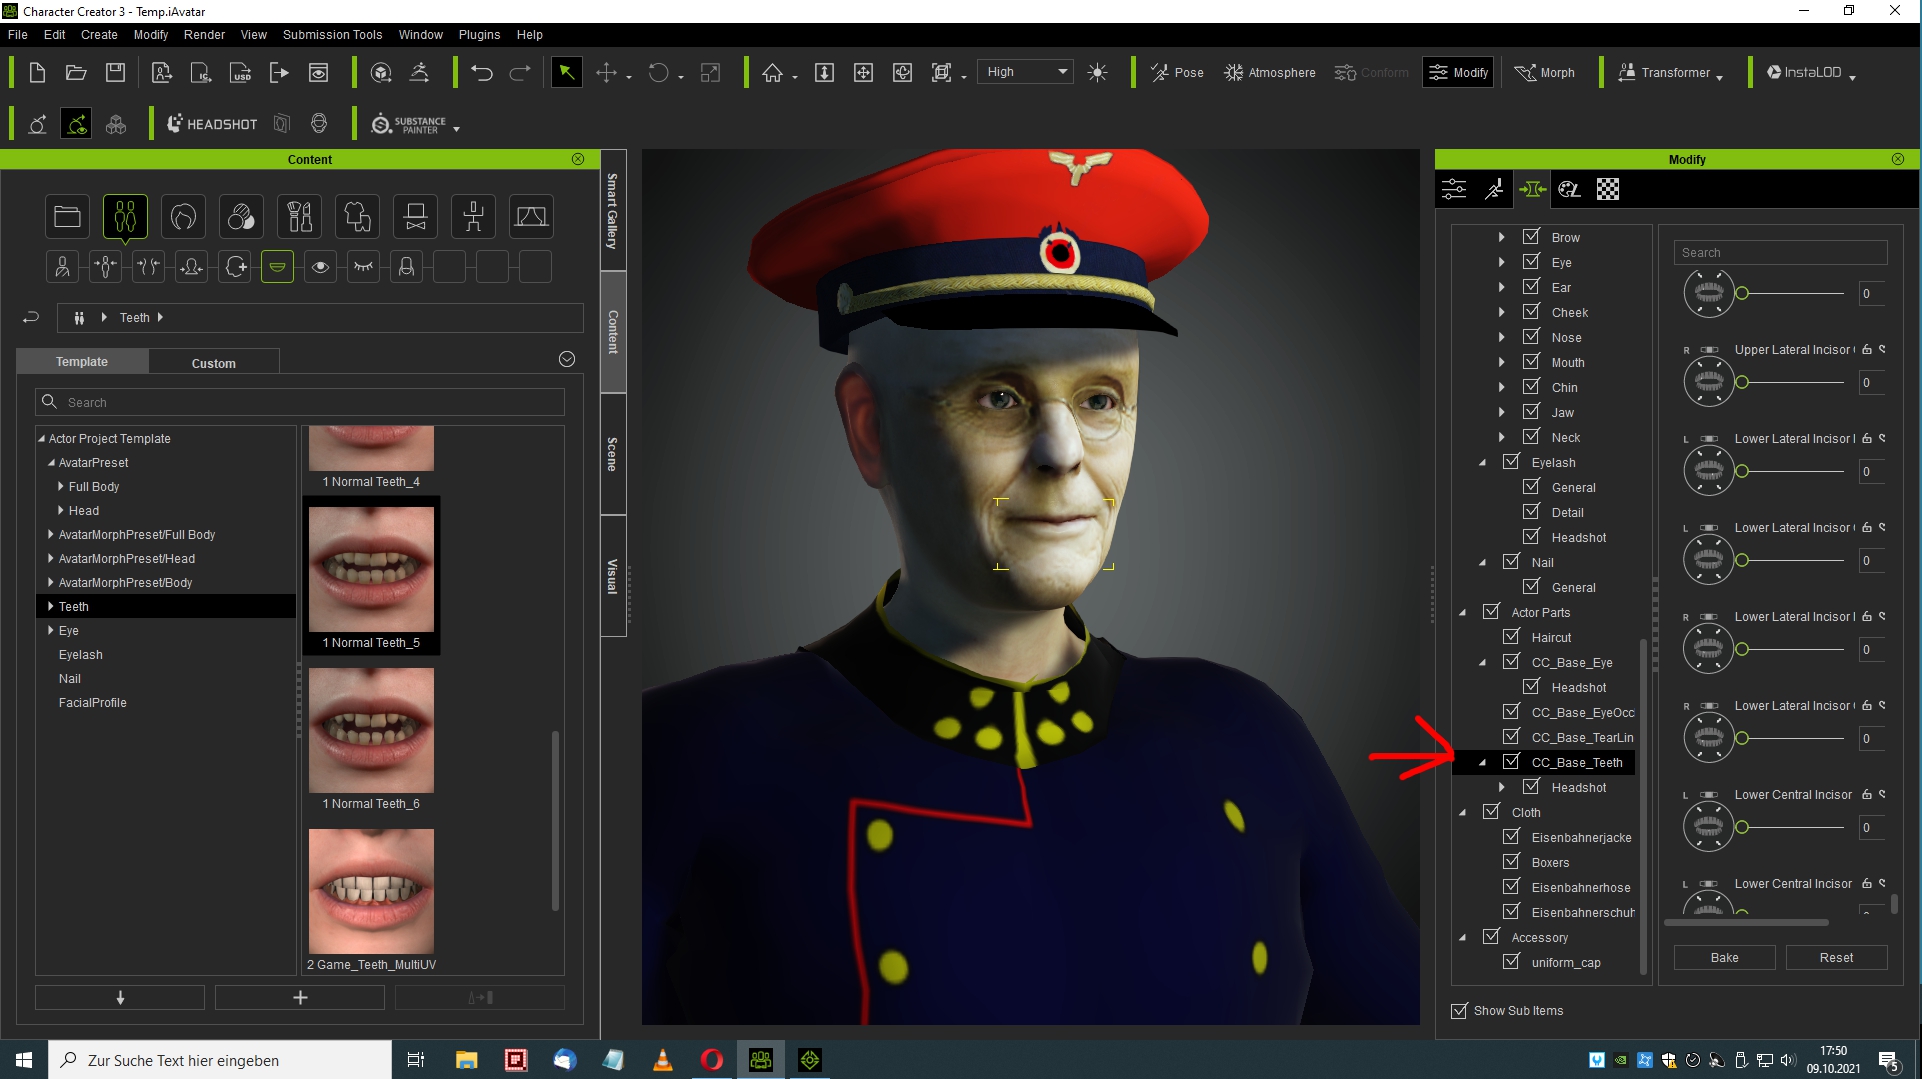Open the Create menu
Screen dimensions: 1922x1079
click(99, 34)
